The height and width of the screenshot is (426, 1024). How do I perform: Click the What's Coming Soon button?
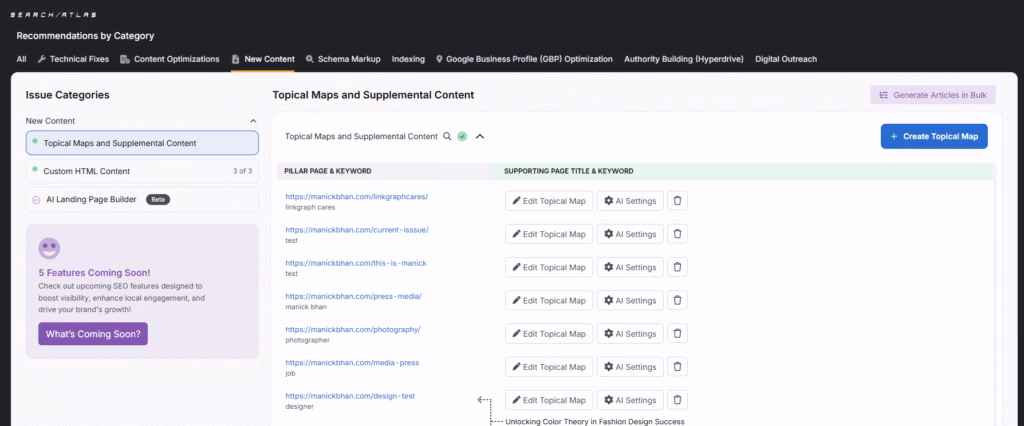(93, 333)
